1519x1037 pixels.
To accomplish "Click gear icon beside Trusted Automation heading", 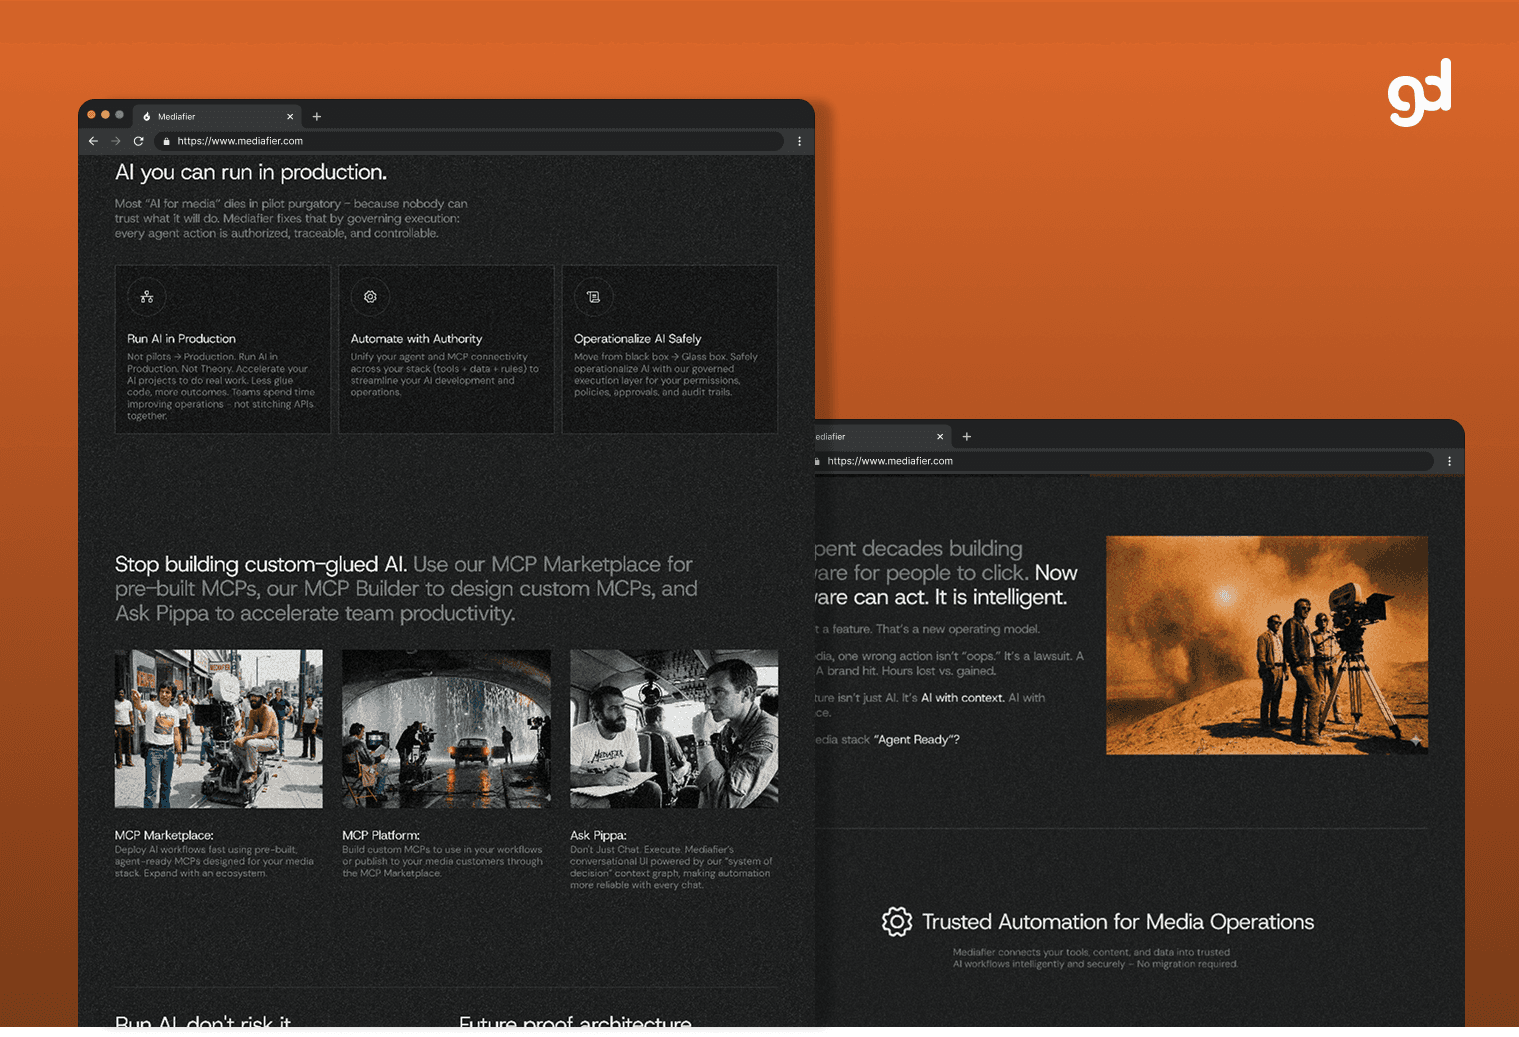I will click(897, 922).
